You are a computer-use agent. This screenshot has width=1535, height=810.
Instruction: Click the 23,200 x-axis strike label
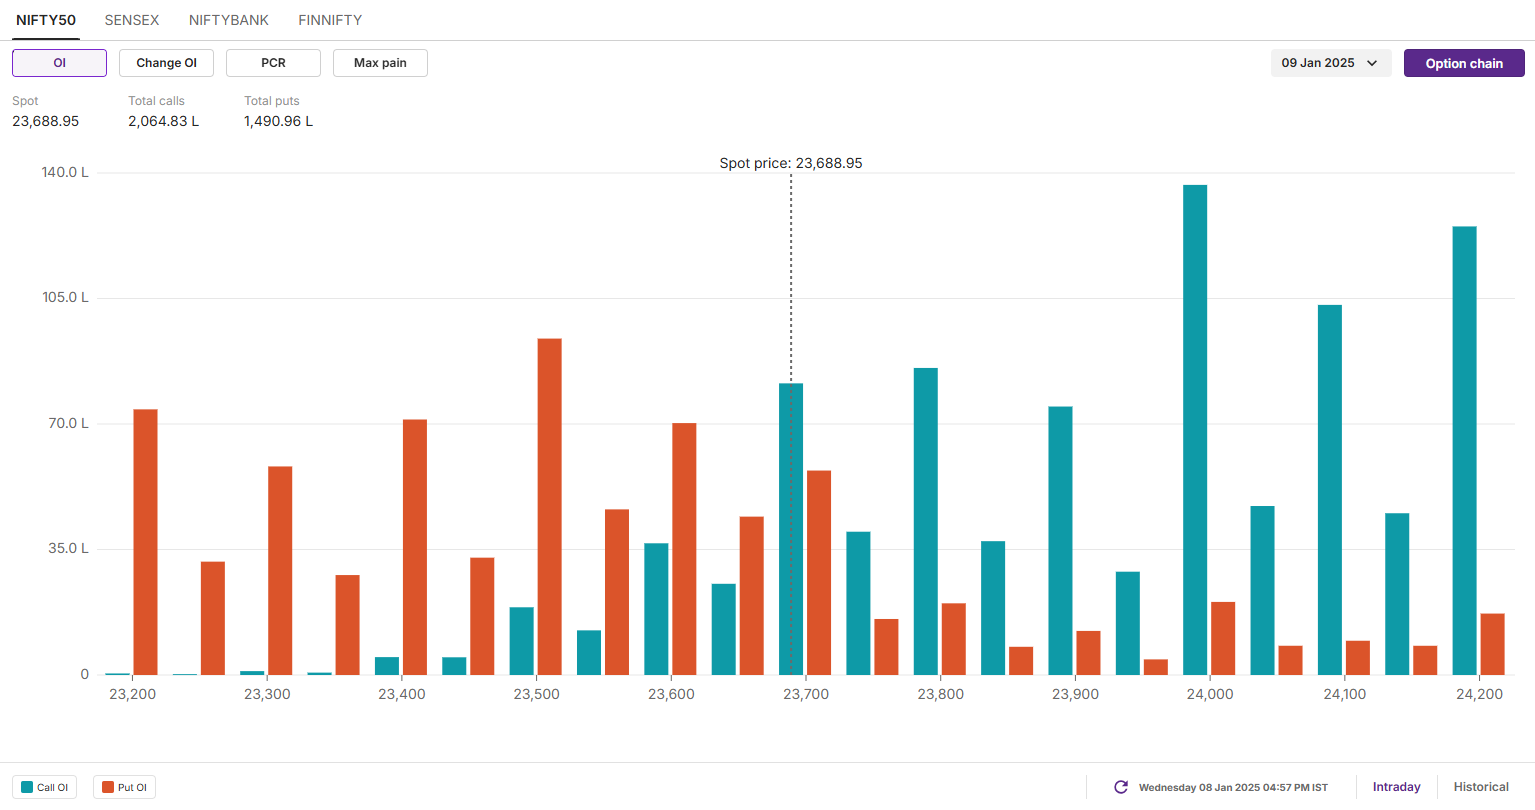click(x=132, y=694)
